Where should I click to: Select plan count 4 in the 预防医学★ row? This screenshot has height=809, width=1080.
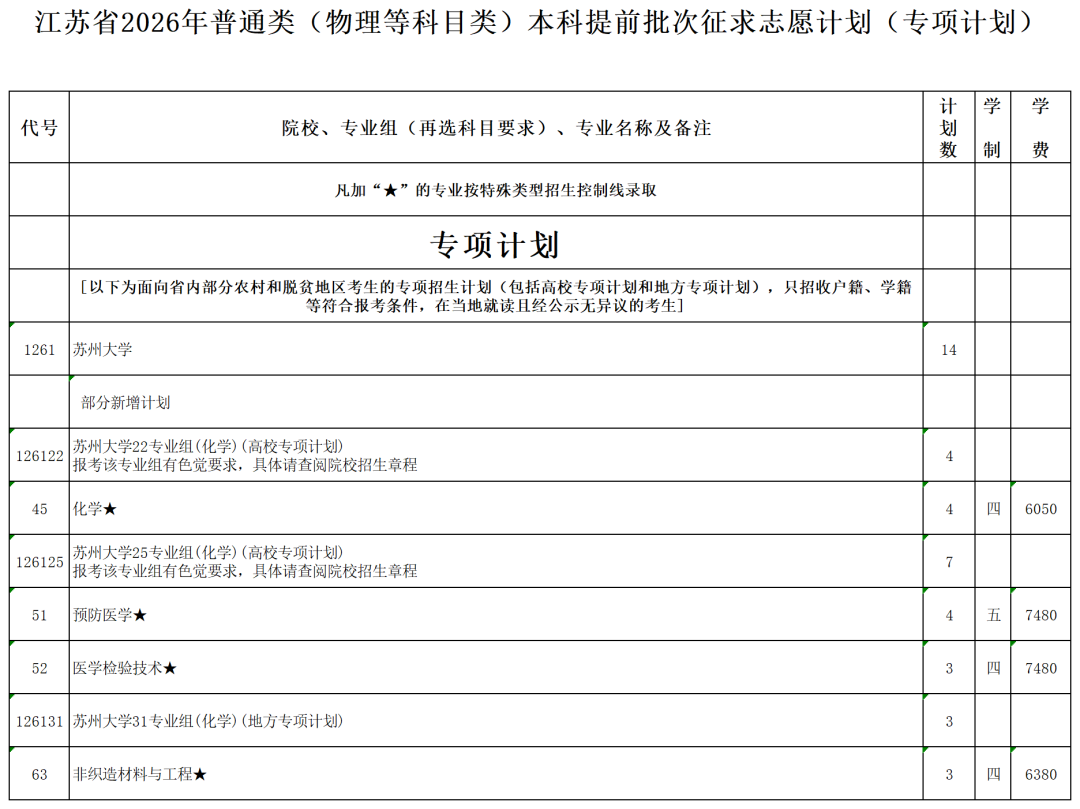coord(948,614)
